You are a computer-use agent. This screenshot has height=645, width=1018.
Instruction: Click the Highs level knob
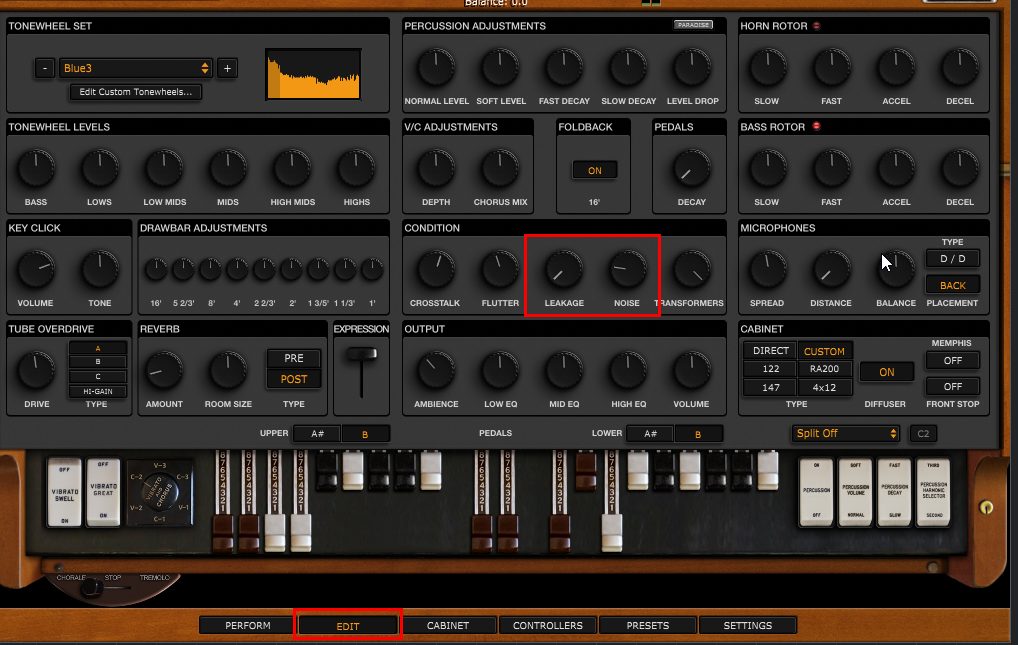(356, 168)
